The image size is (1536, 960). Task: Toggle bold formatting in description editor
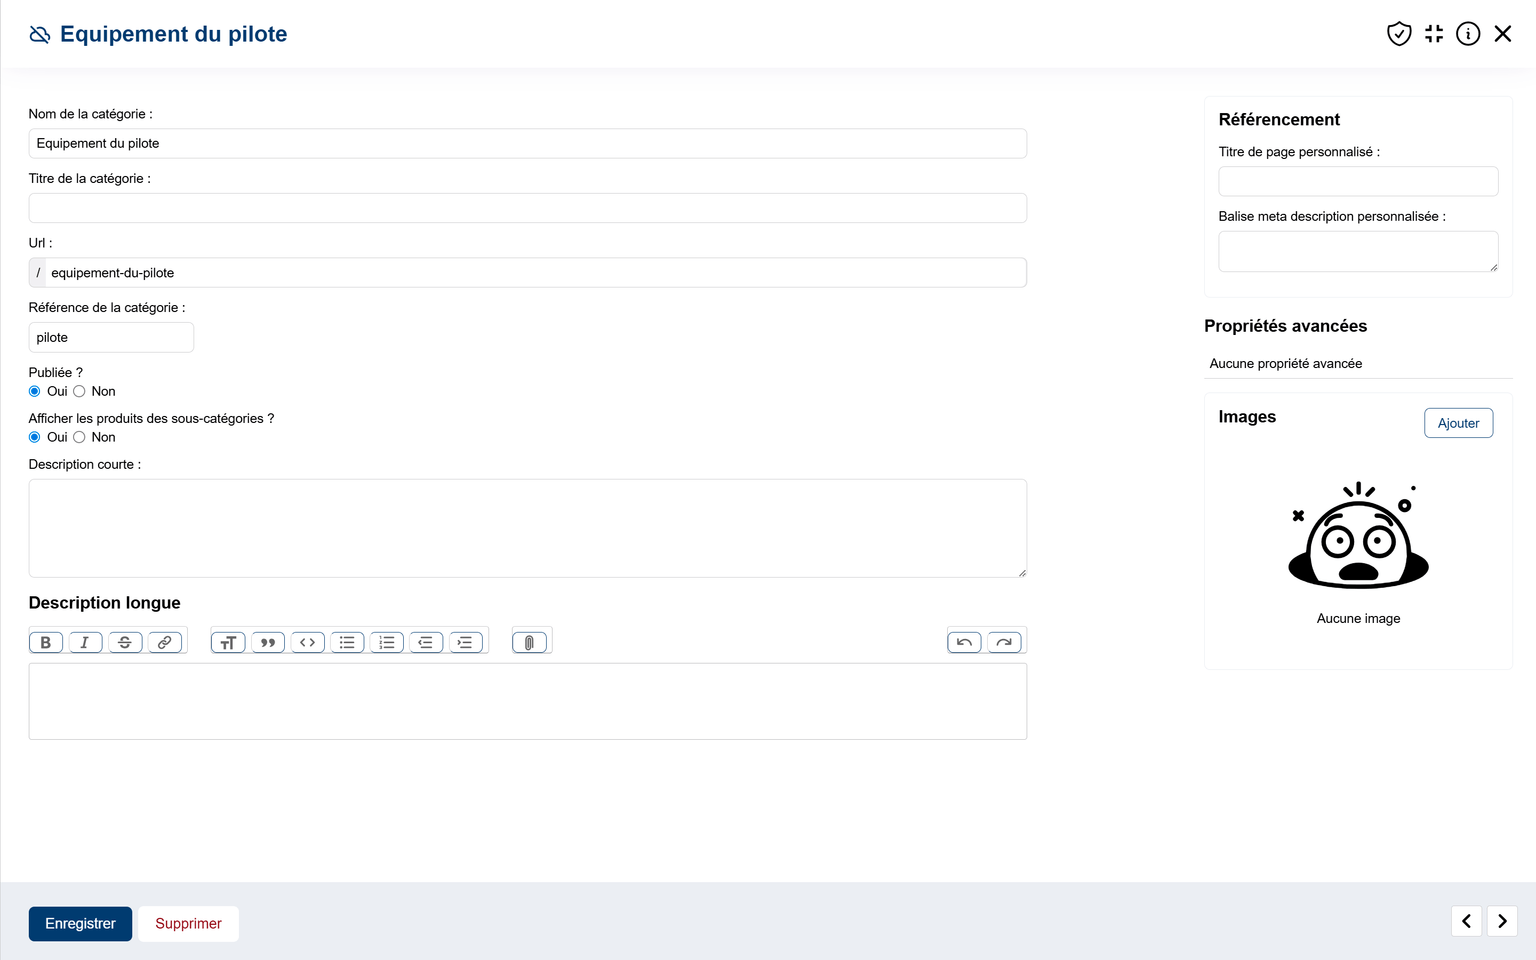point(46,642)
